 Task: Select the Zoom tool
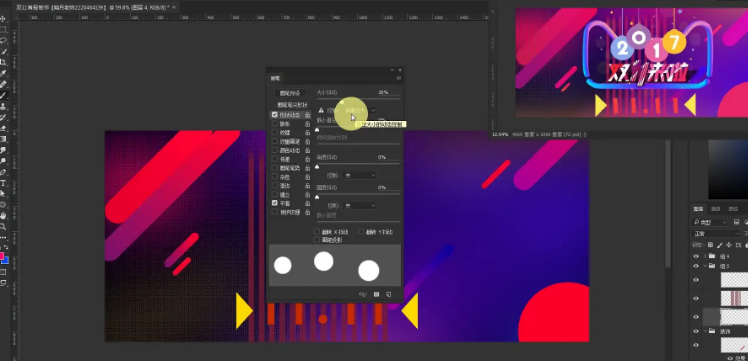click(x=3, y=227)
